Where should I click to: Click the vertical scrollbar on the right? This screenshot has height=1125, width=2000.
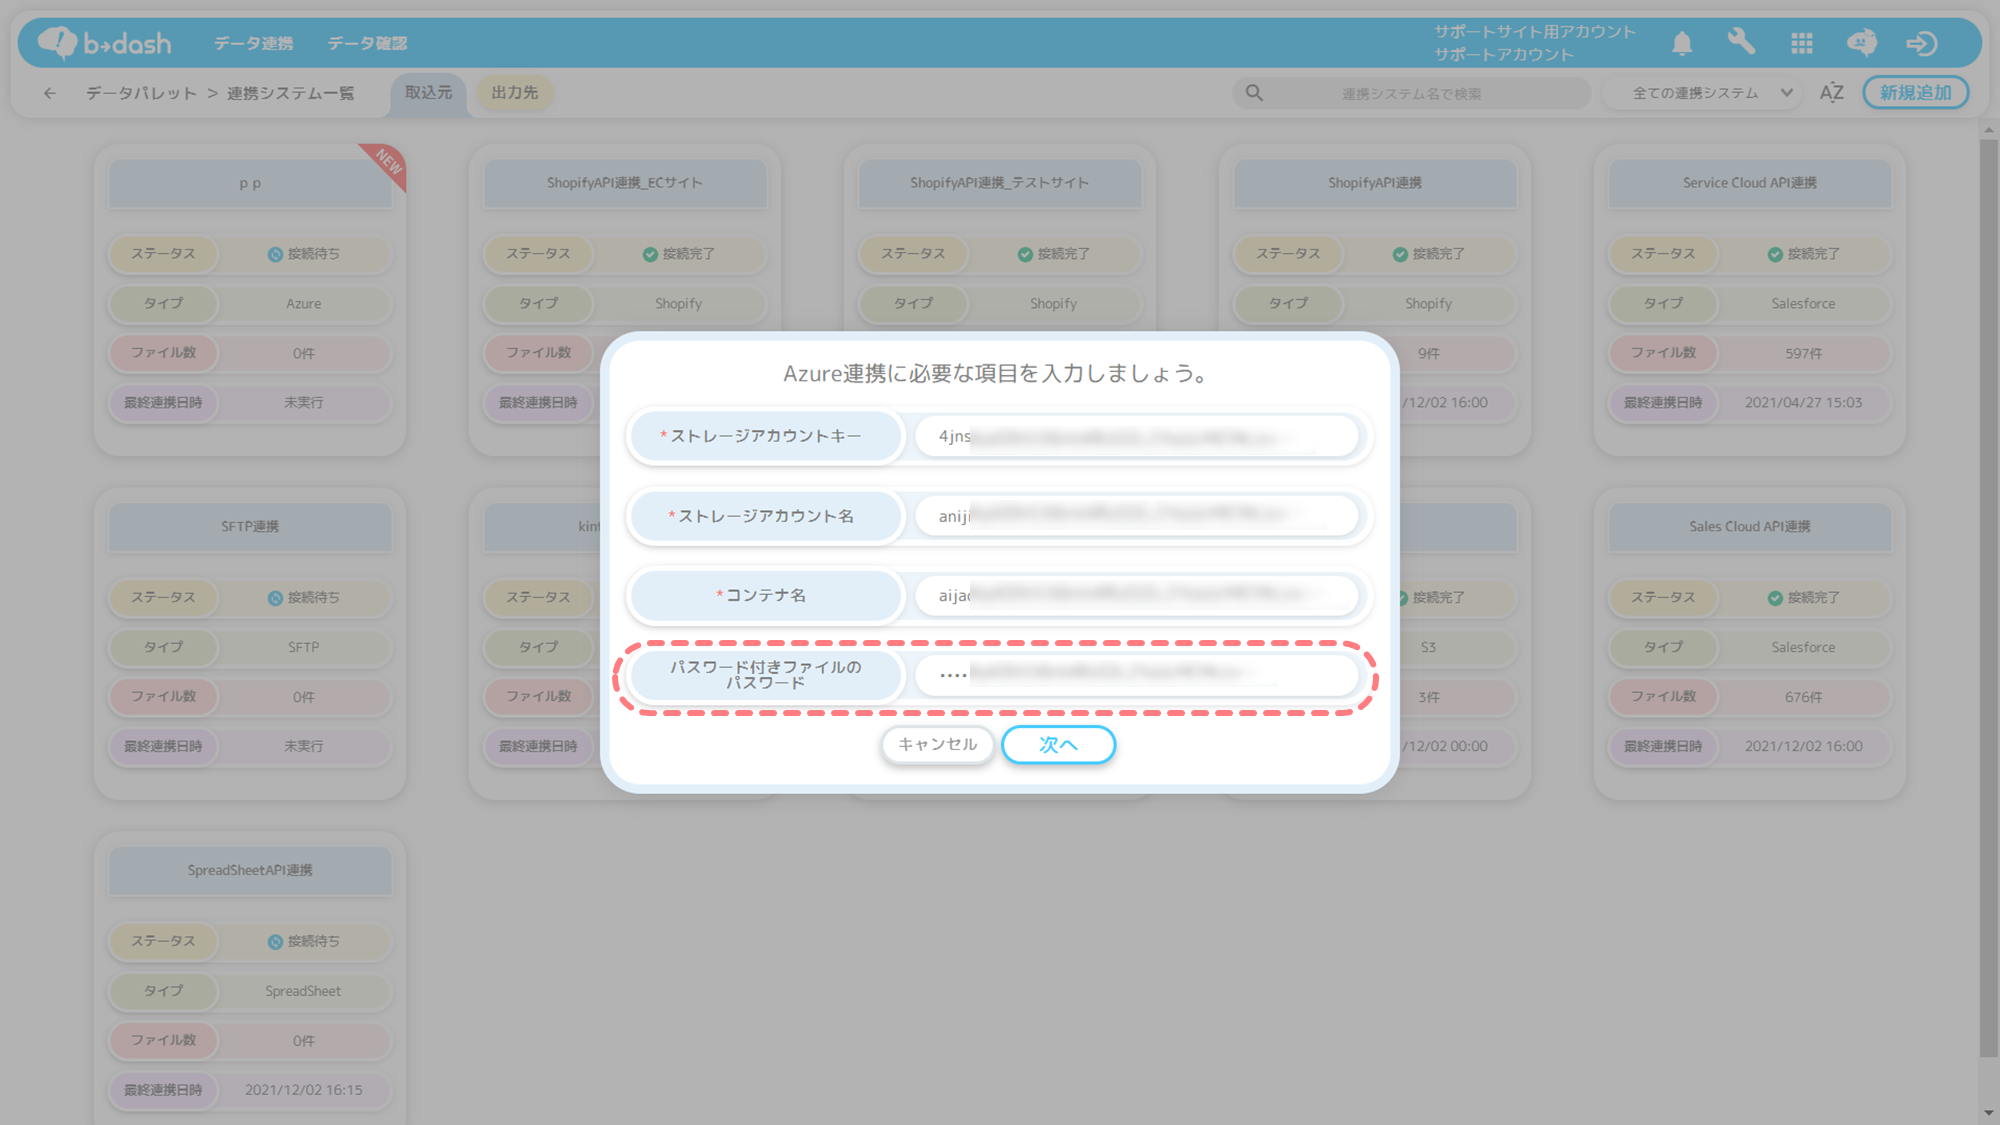tap(1988, 596)
